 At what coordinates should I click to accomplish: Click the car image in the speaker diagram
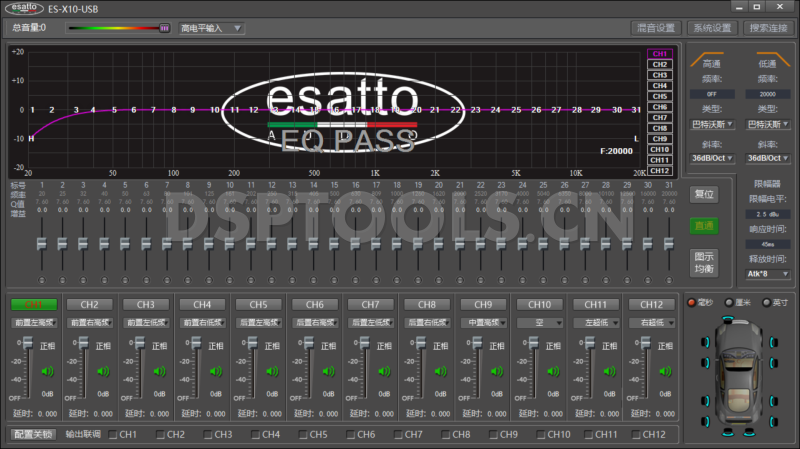tap(739, 375)
